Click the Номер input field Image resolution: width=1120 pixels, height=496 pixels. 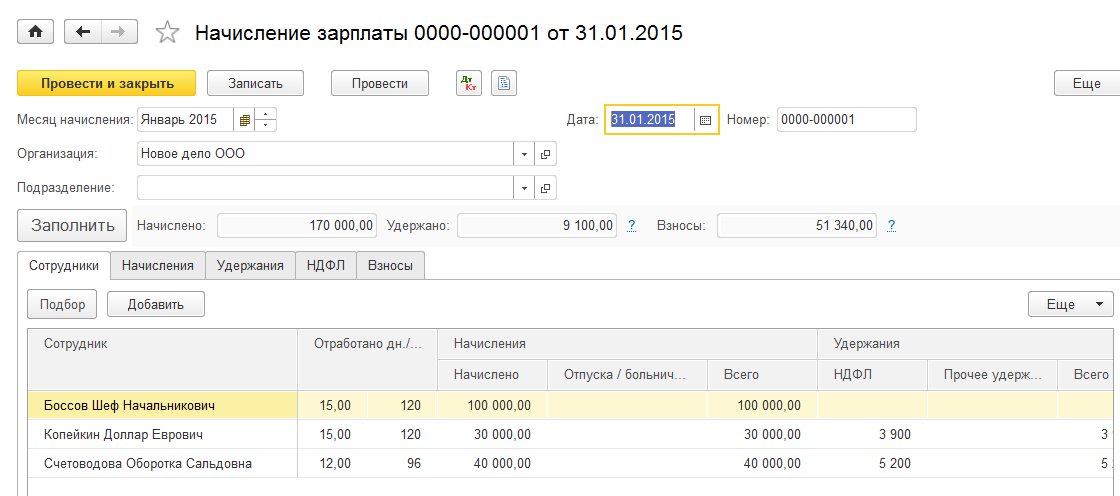[846, 120]
